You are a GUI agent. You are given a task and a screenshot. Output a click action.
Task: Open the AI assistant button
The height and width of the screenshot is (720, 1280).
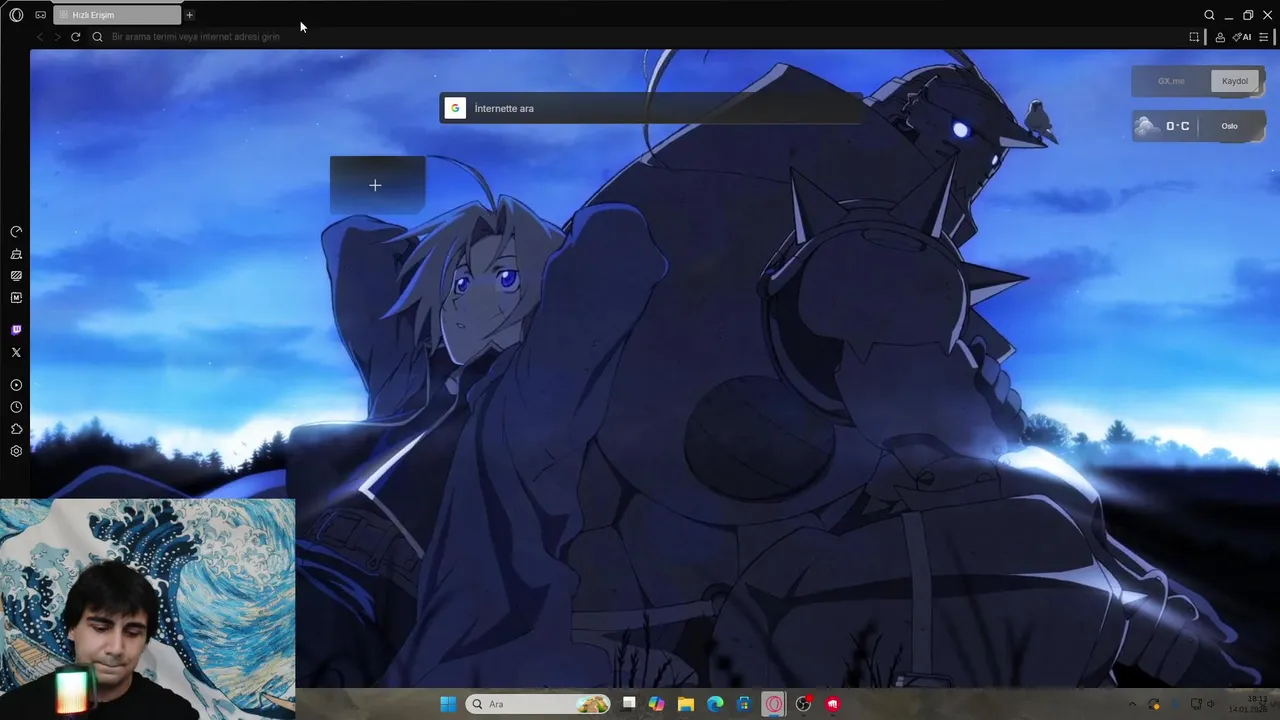[x=1242, y=37]
